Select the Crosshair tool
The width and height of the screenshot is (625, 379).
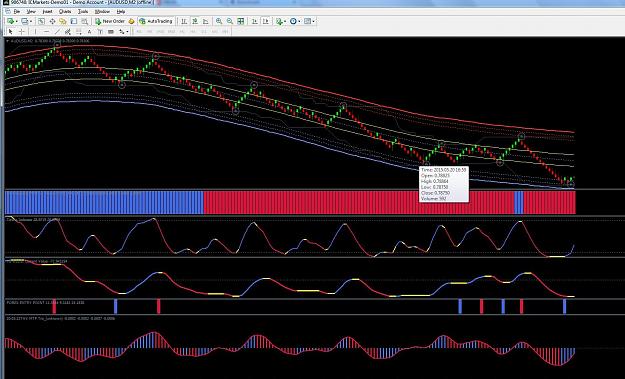pos(22,31)
